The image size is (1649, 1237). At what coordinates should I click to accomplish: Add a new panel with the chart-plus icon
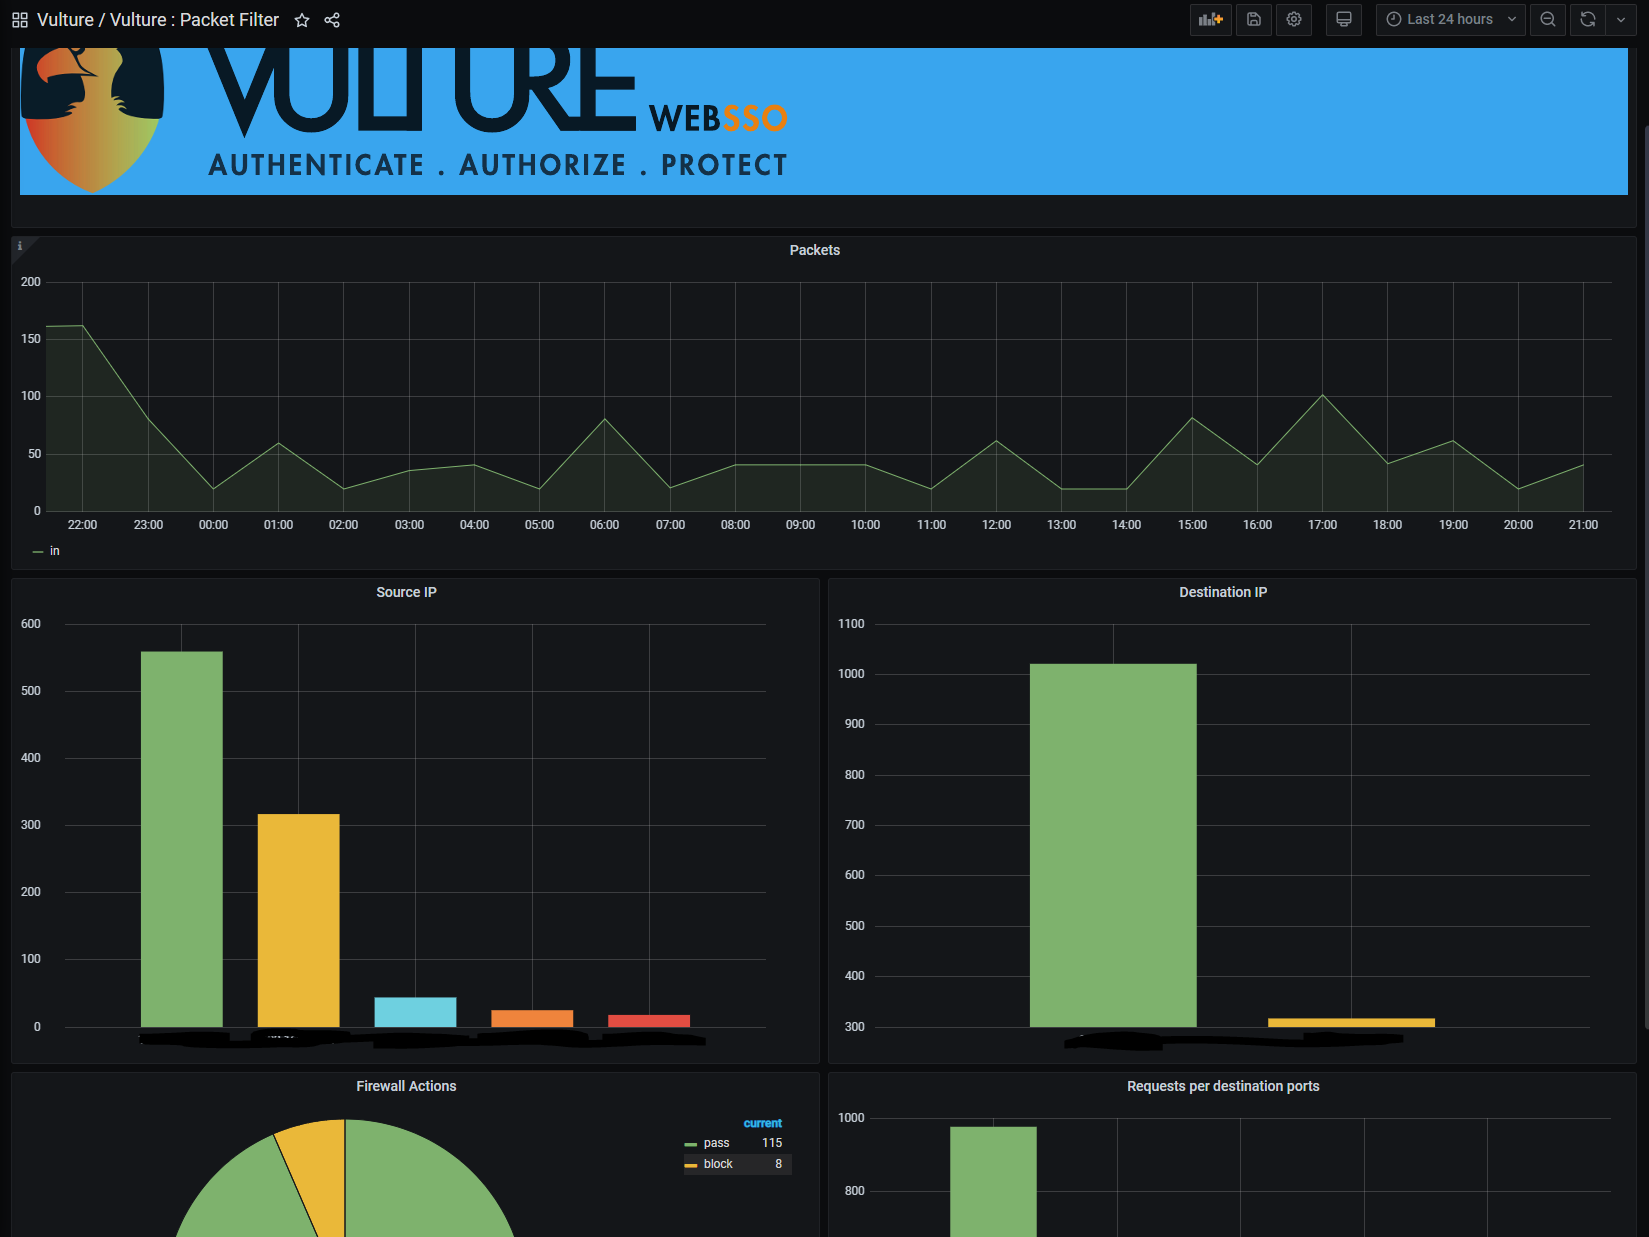1211,19
